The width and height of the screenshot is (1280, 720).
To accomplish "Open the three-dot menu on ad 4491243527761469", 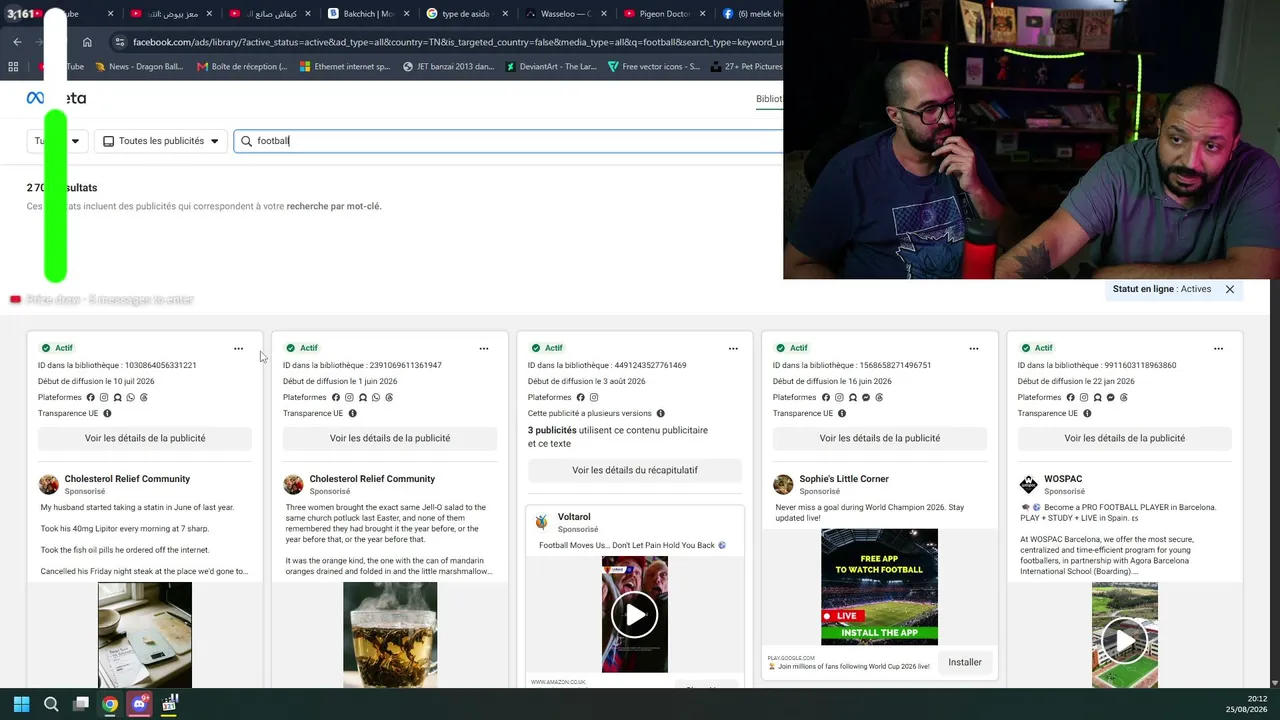I will [x=733, y=348].
